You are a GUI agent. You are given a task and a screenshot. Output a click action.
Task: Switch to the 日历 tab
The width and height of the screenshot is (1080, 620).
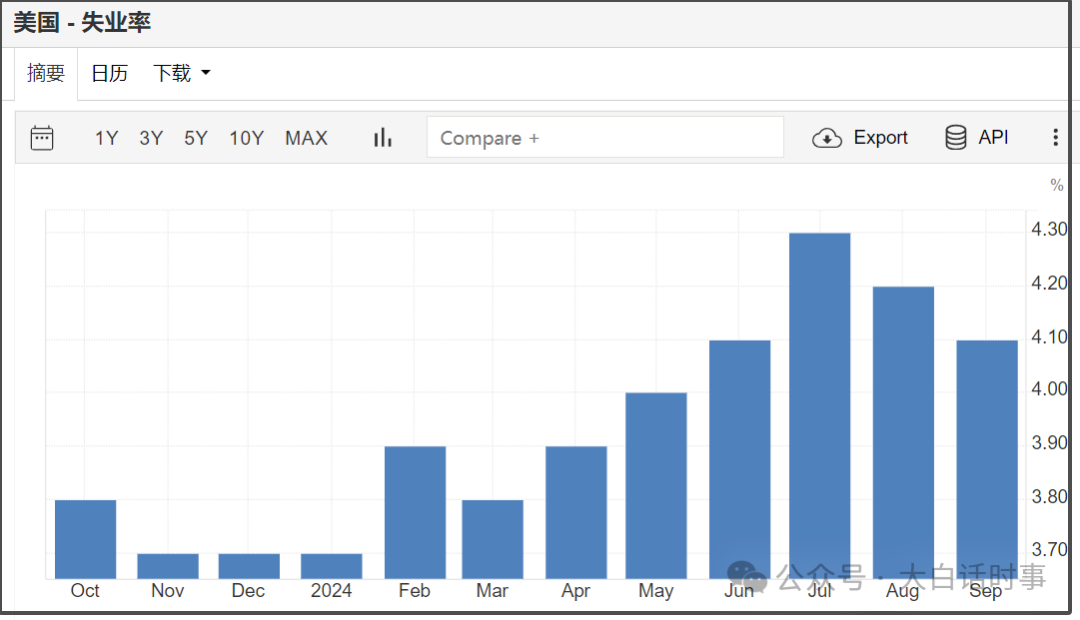[110, 72]
